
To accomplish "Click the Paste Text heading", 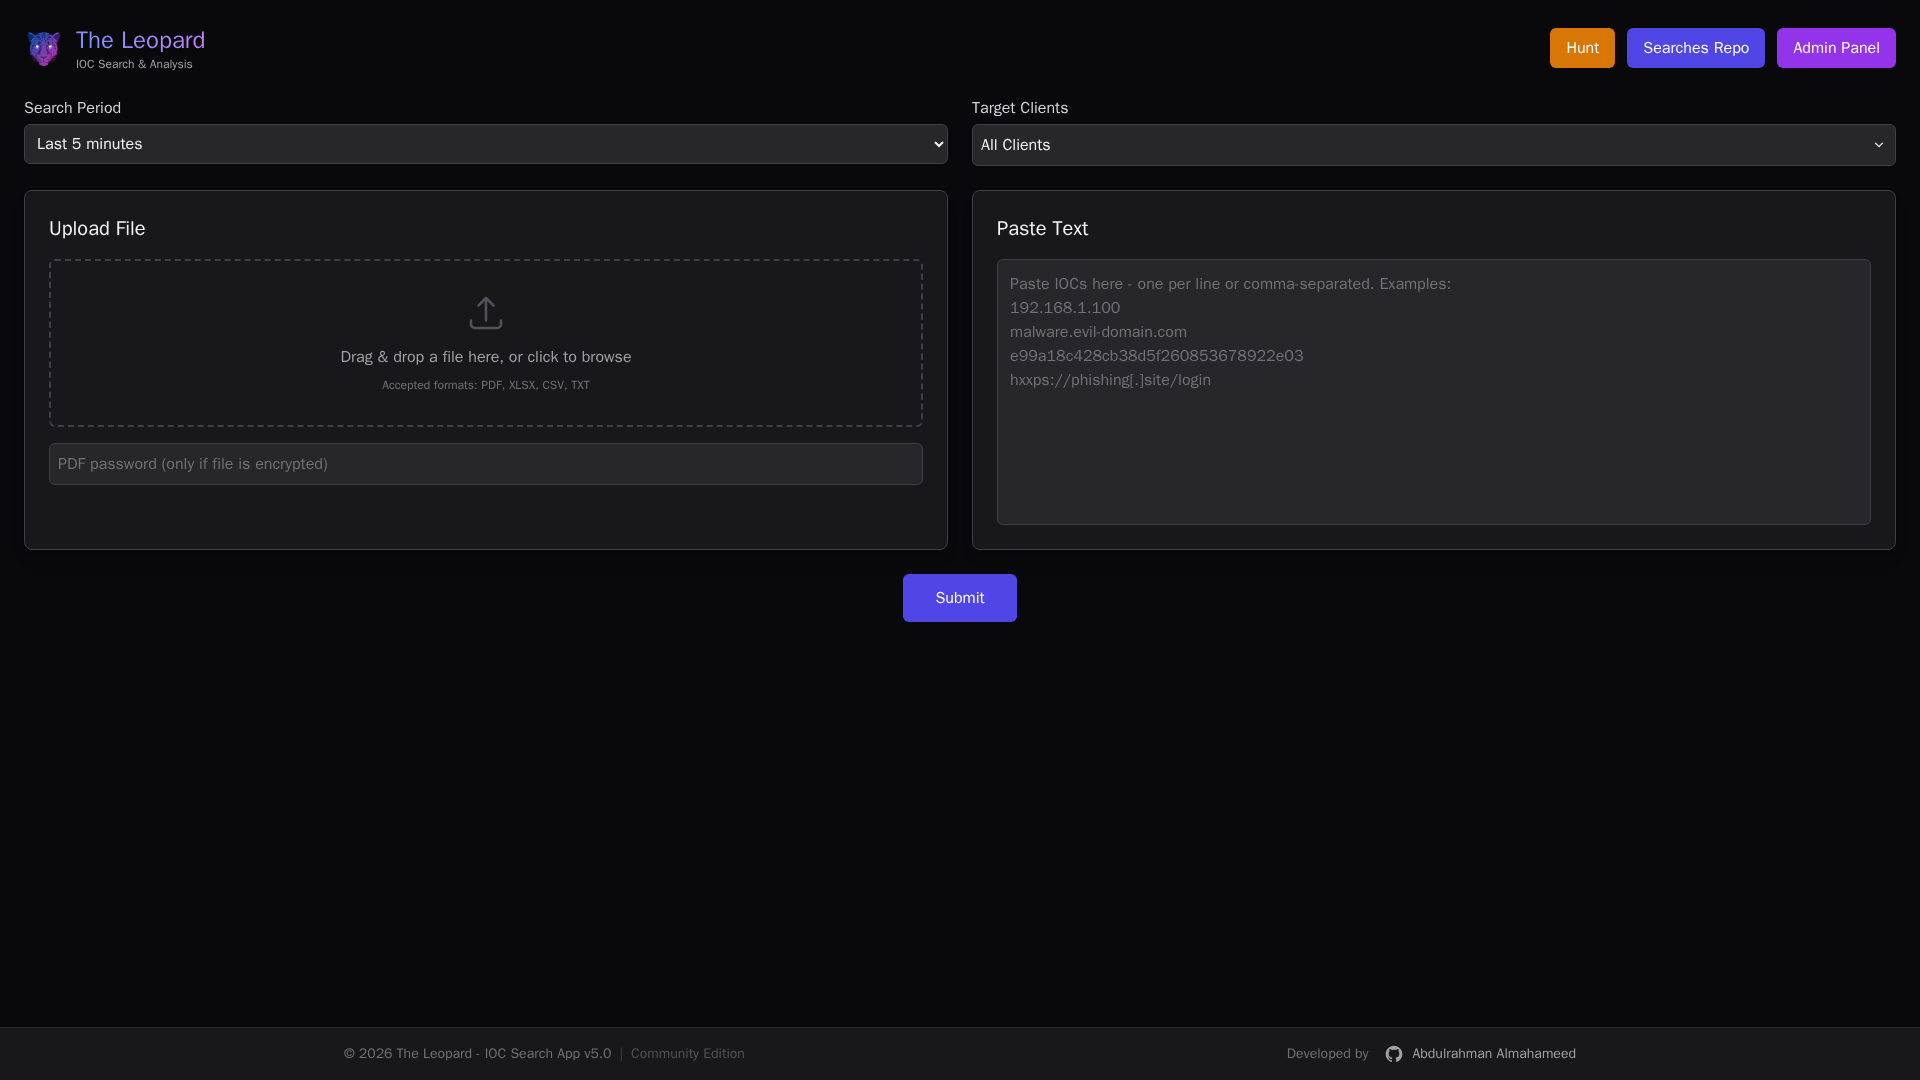I will coord(1042,229).
